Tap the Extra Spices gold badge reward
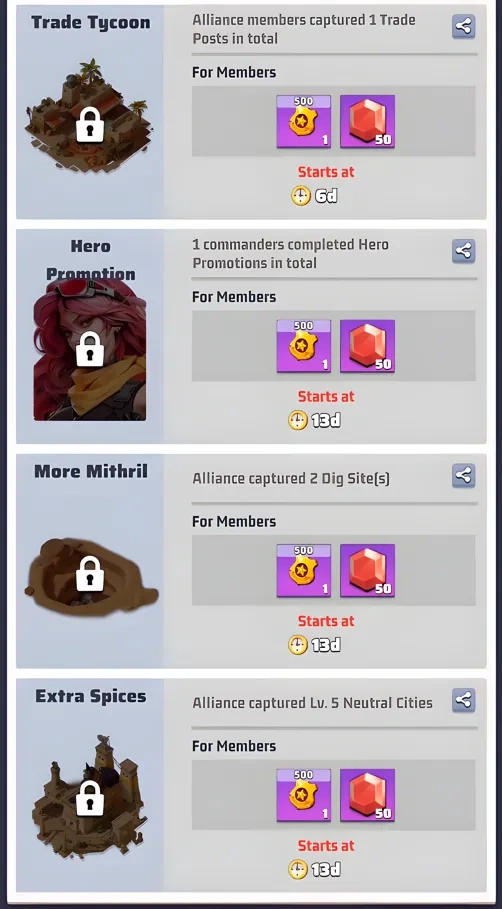The height and width of the screenshot is (909, 502). tap(304, 795)
